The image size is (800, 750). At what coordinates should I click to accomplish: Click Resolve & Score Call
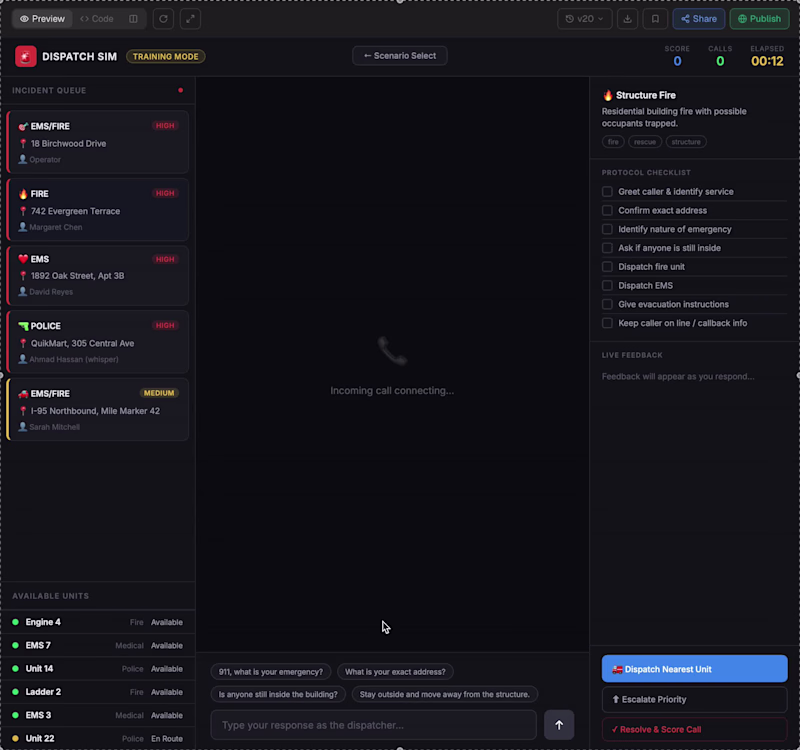click(694, 729)
